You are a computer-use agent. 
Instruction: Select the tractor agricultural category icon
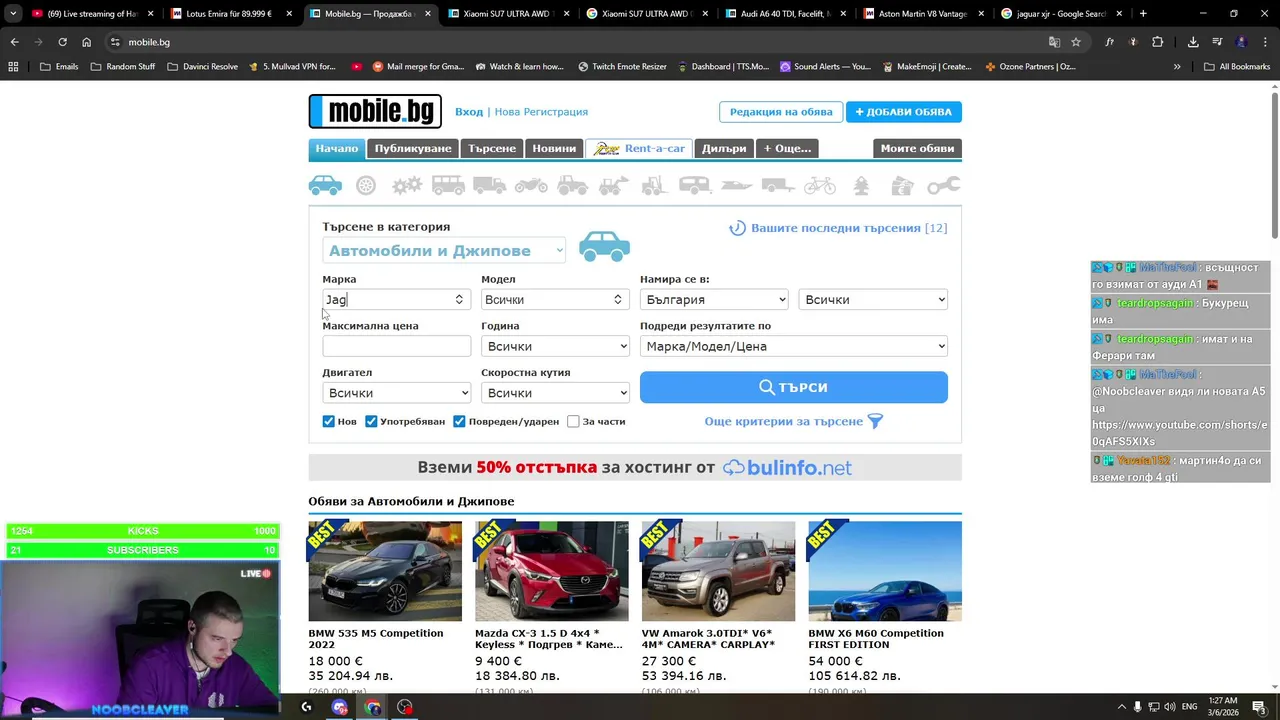[572, 186]
